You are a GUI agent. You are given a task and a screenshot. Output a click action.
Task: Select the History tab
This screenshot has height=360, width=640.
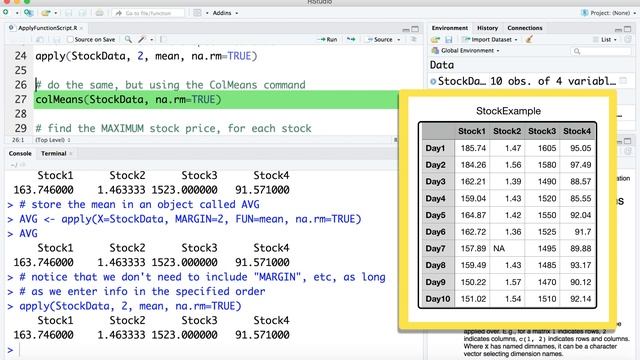(x=487, y=28)
